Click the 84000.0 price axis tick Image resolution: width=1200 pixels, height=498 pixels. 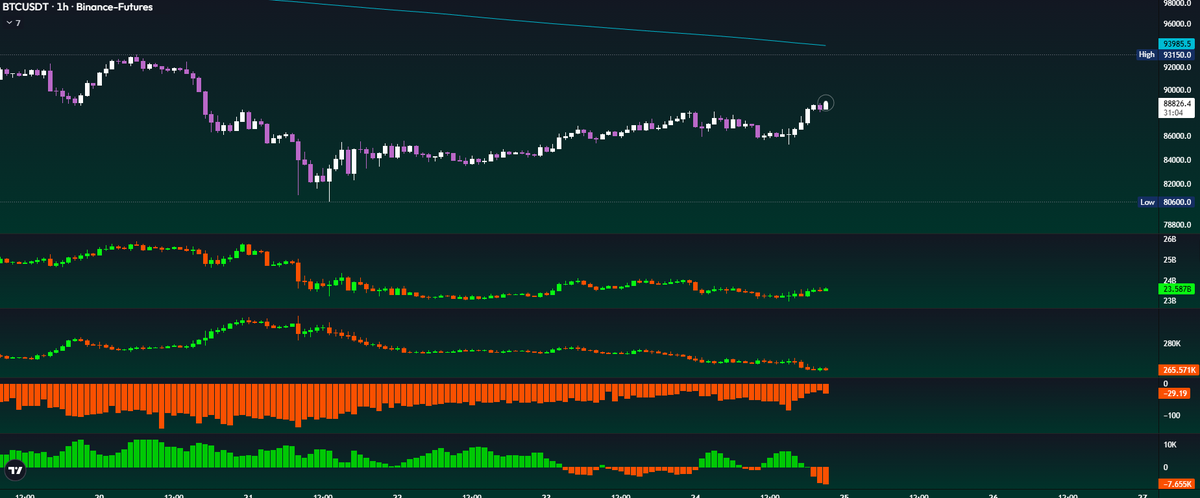pyautogui.click(x=1175, y=160)
